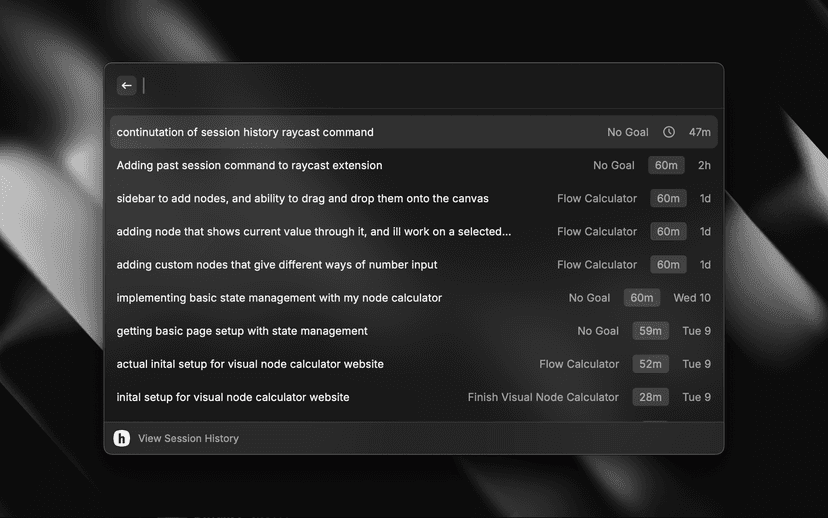Click the 59m duration tag
Screen dimensions: 828x518
651,331
